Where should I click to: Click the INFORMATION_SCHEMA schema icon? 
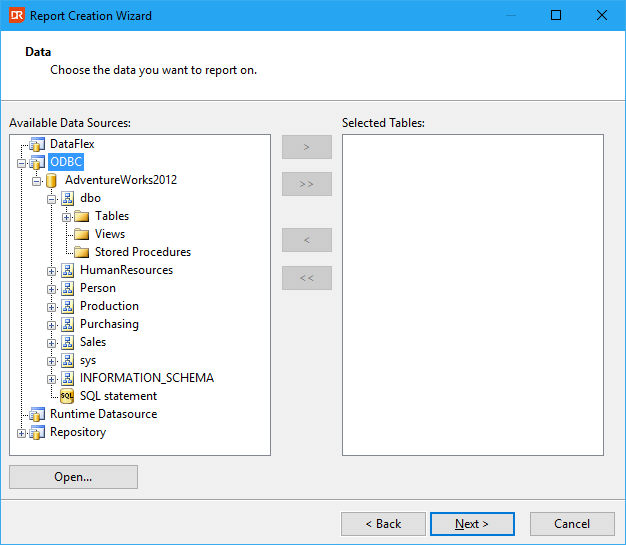pos(67,379)
